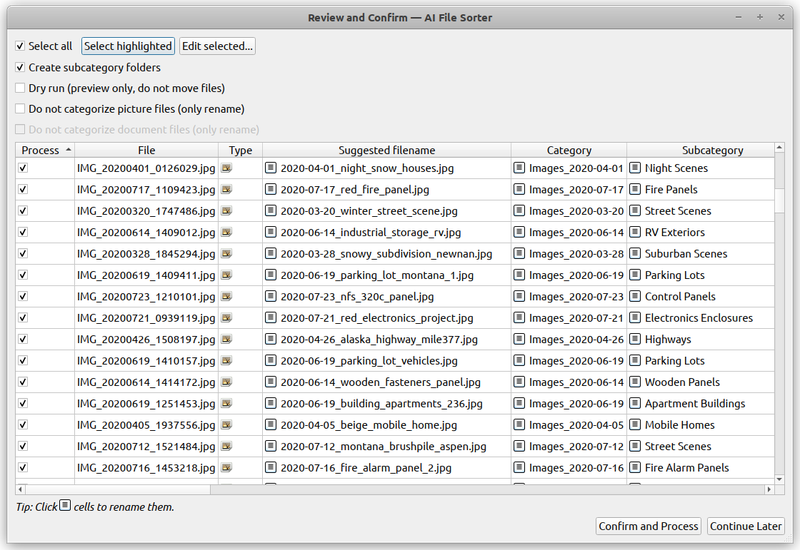
Task: Enable Do not categorize picture files
Action: click(x=20, y=109)
